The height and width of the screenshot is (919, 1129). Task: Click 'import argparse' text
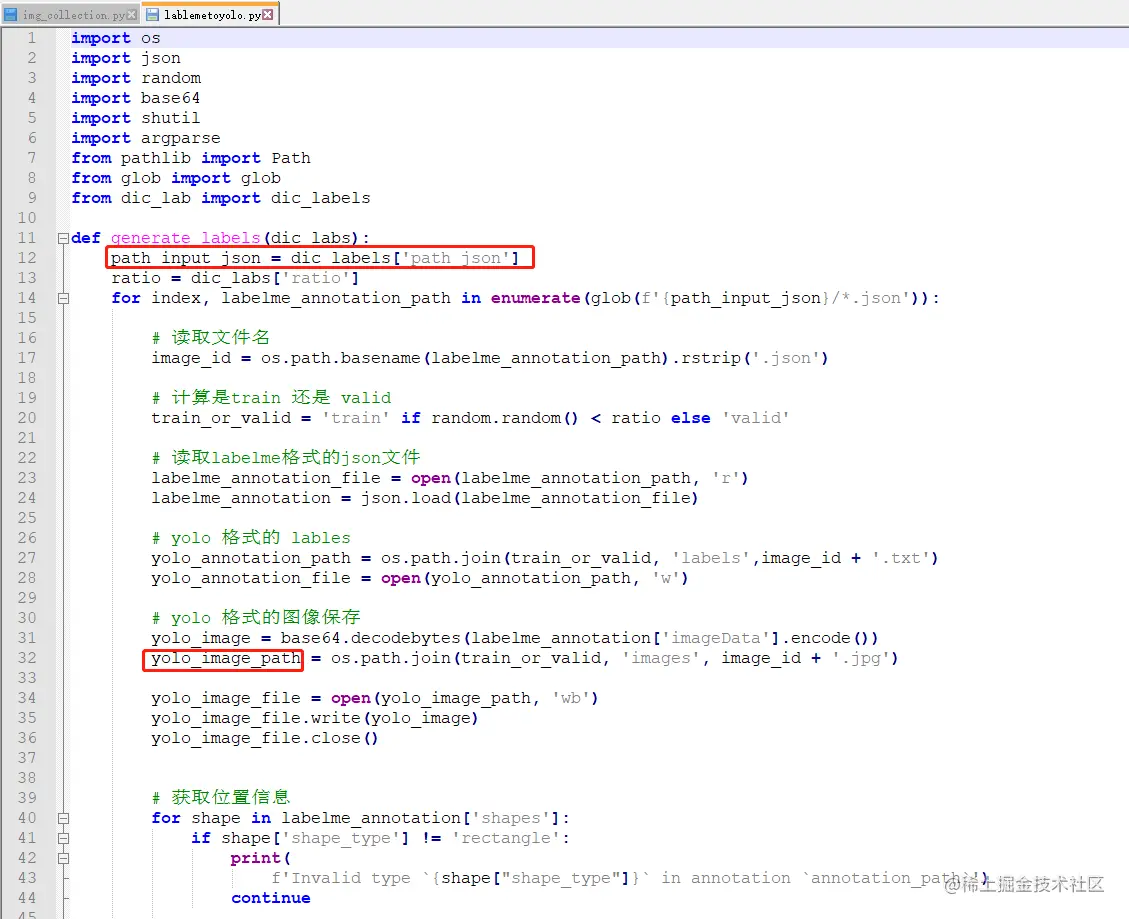pyautogui.click(x=146, y=138)
